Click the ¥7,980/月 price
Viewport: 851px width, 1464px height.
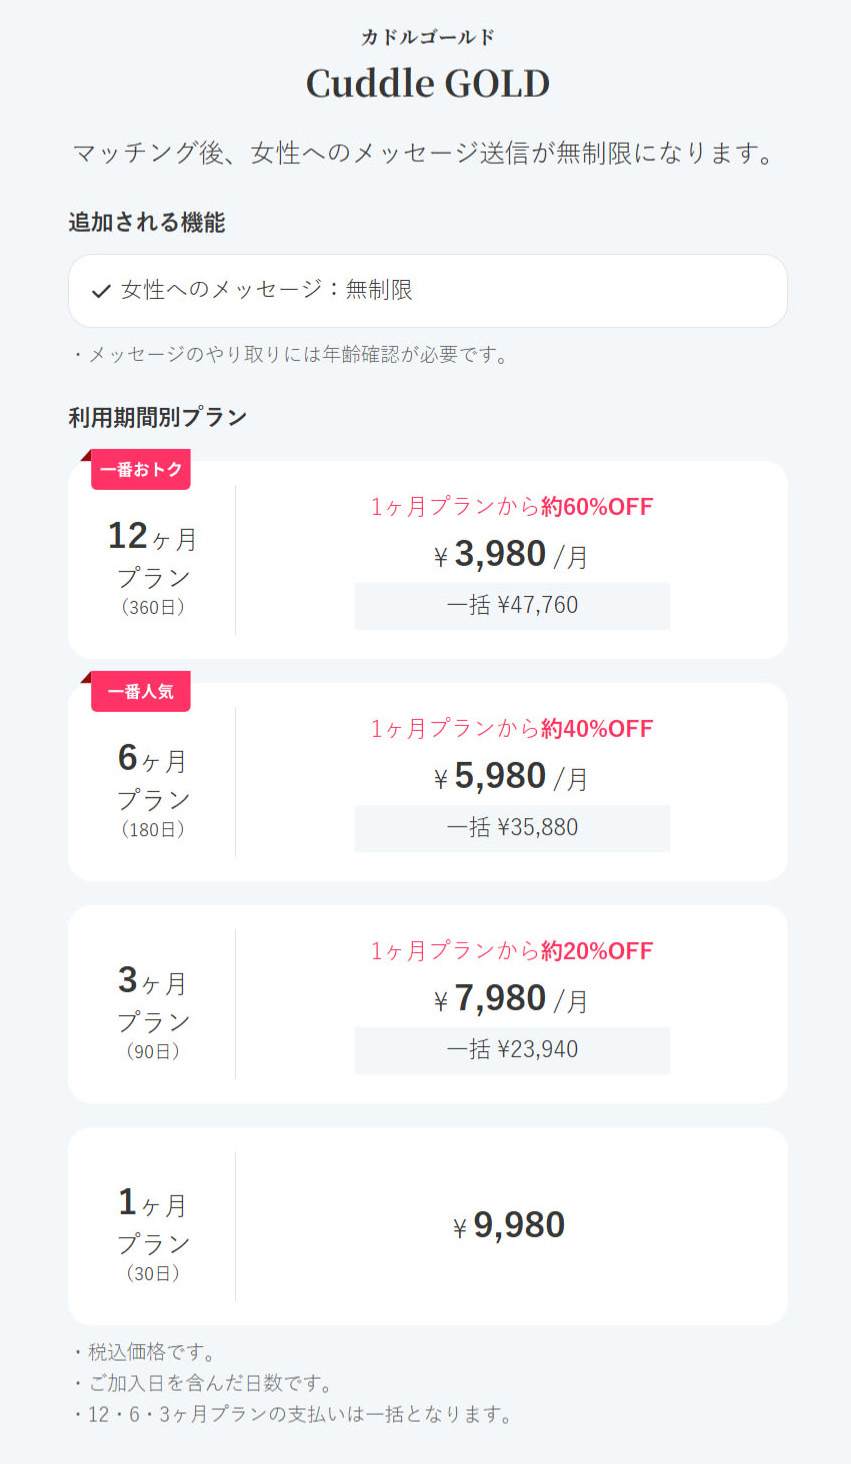coord(511,999)
